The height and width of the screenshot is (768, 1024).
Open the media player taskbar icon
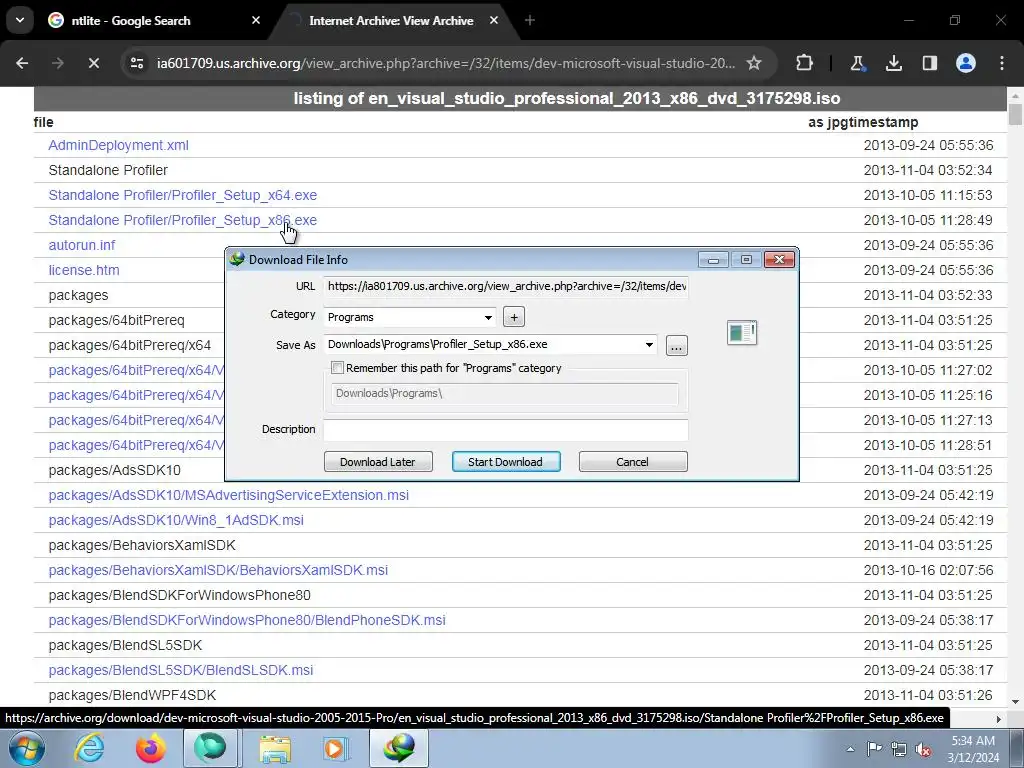[337, 748]
